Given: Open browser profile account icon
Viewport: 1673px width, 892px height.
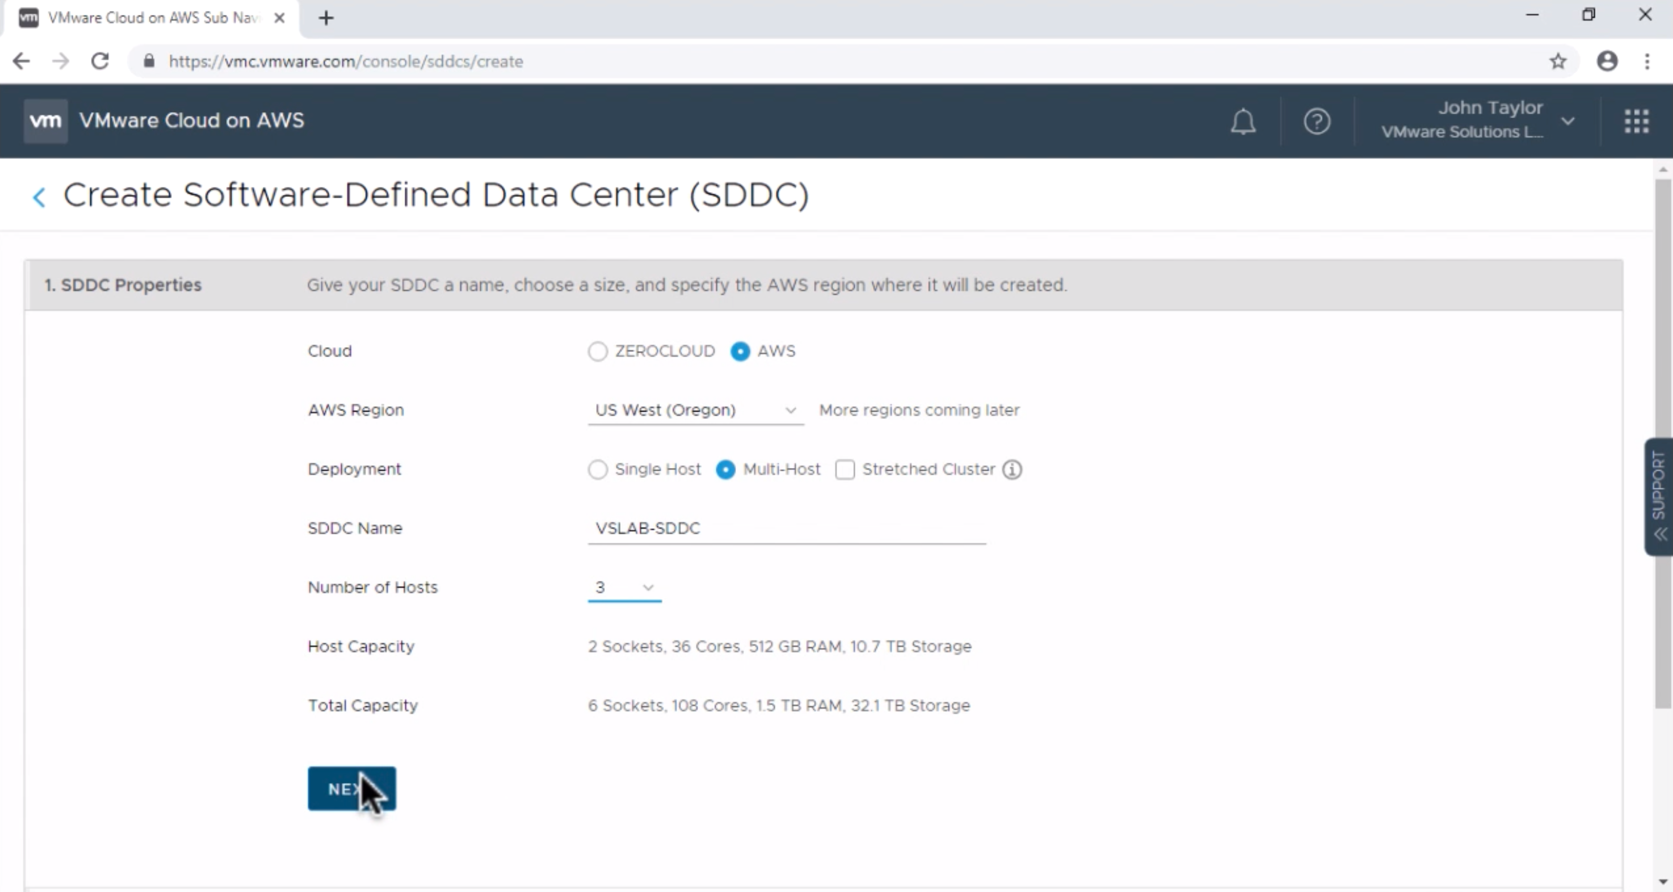Looking at the screenshot, I should pyautogui.click(x=1607, y=61).
